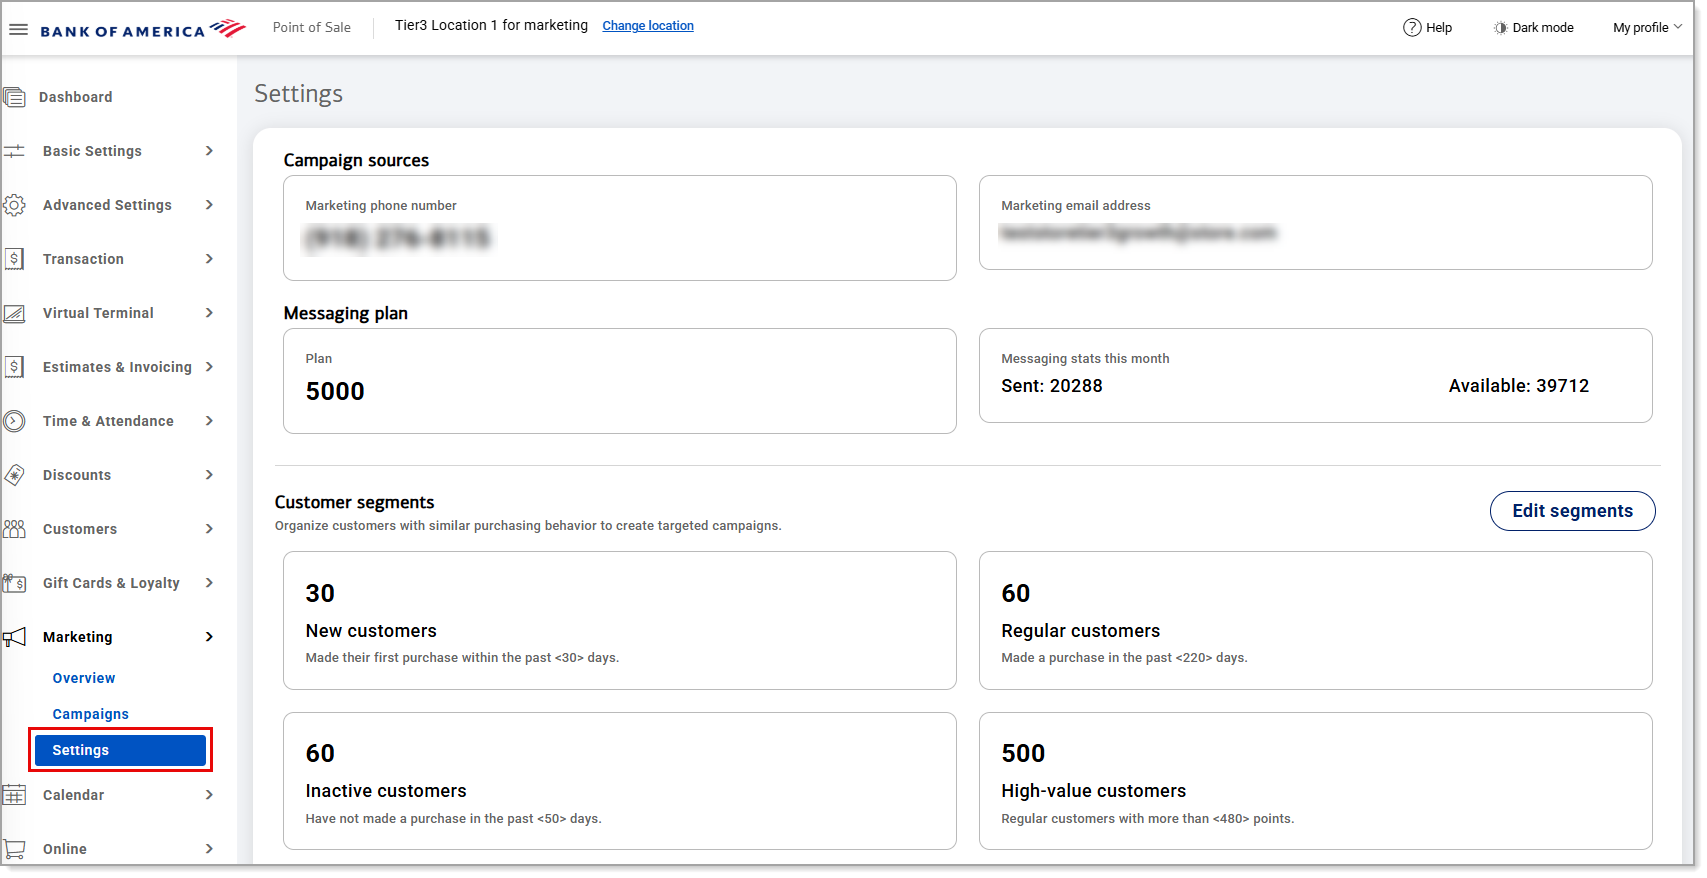
Task: Click the Advanced Settings gear icon
Action: (14, 205)
